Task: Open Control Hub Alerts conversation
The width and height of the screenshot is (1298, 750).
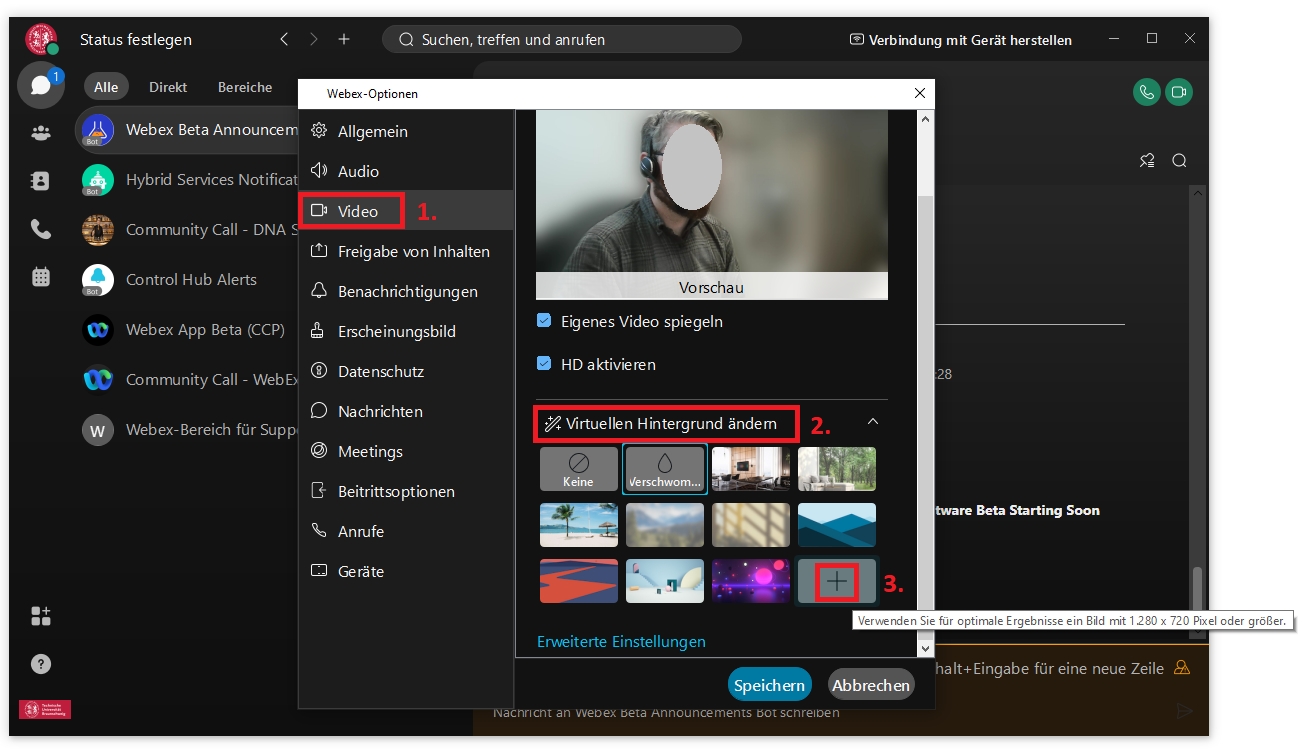Action: coord(186,280)
